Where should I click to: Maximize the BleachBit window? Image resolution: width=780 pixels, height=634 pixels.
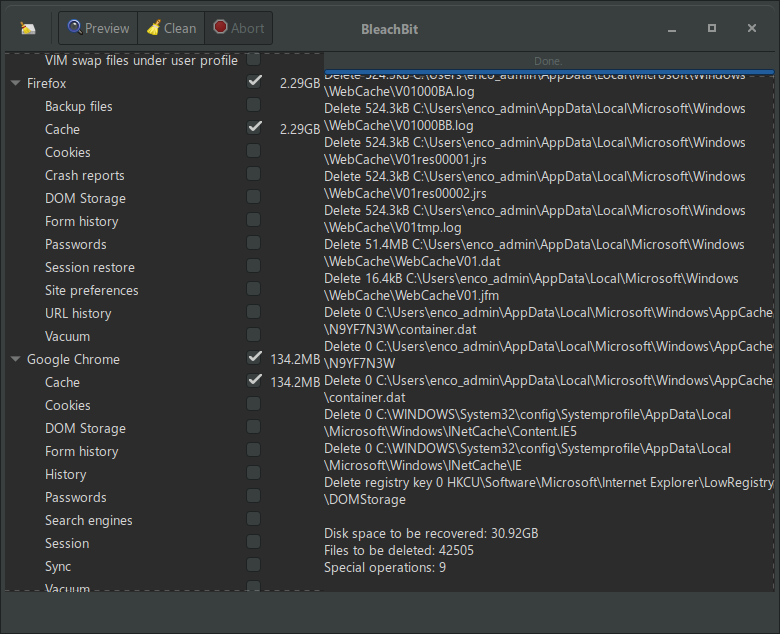tap(711, 28)
